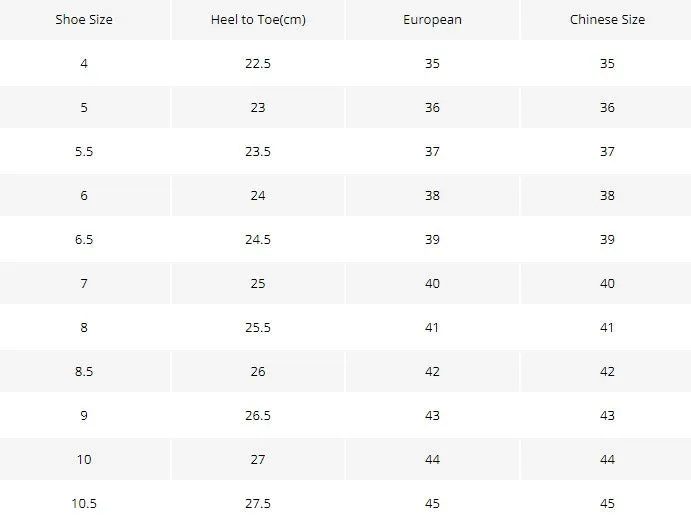Click the Heel to Toe(cm) header

[x=258, y=19]
